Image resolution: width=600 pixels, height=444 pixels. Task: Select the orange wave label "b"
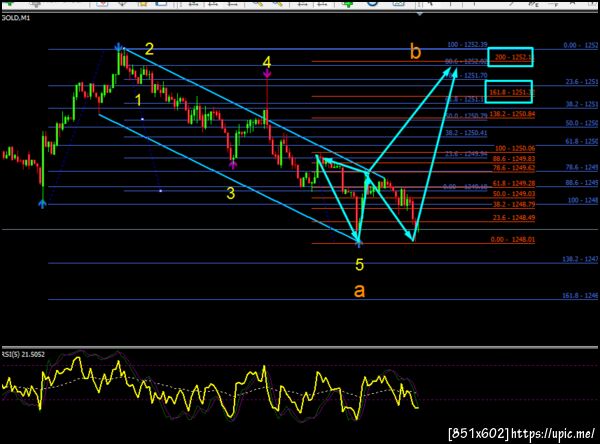pyautogui.click(x=415, y=51)
